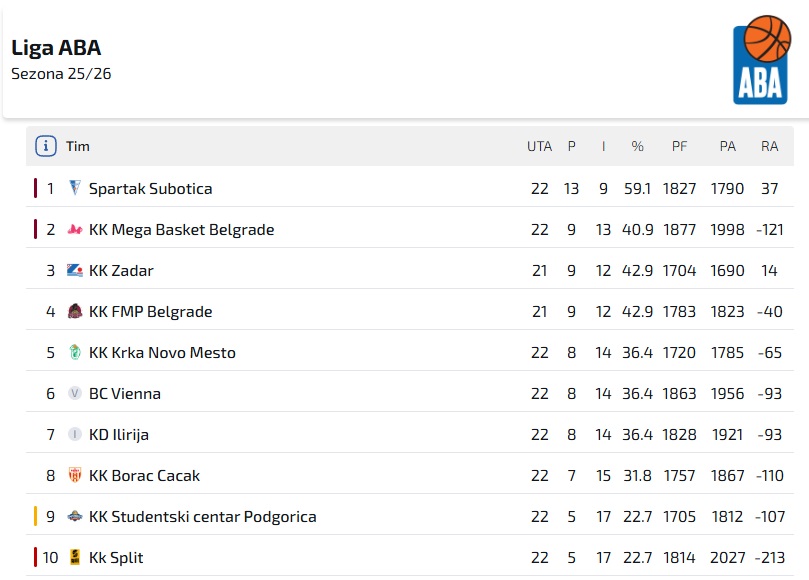
Task: Click the KK Mega Basket Belgrade logo
Action: 75,229
